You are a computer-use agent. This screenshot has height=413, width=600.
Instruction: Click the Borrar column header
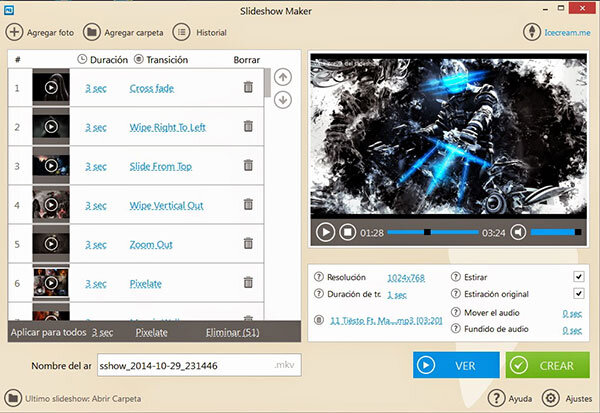click(x=246, y=60)
